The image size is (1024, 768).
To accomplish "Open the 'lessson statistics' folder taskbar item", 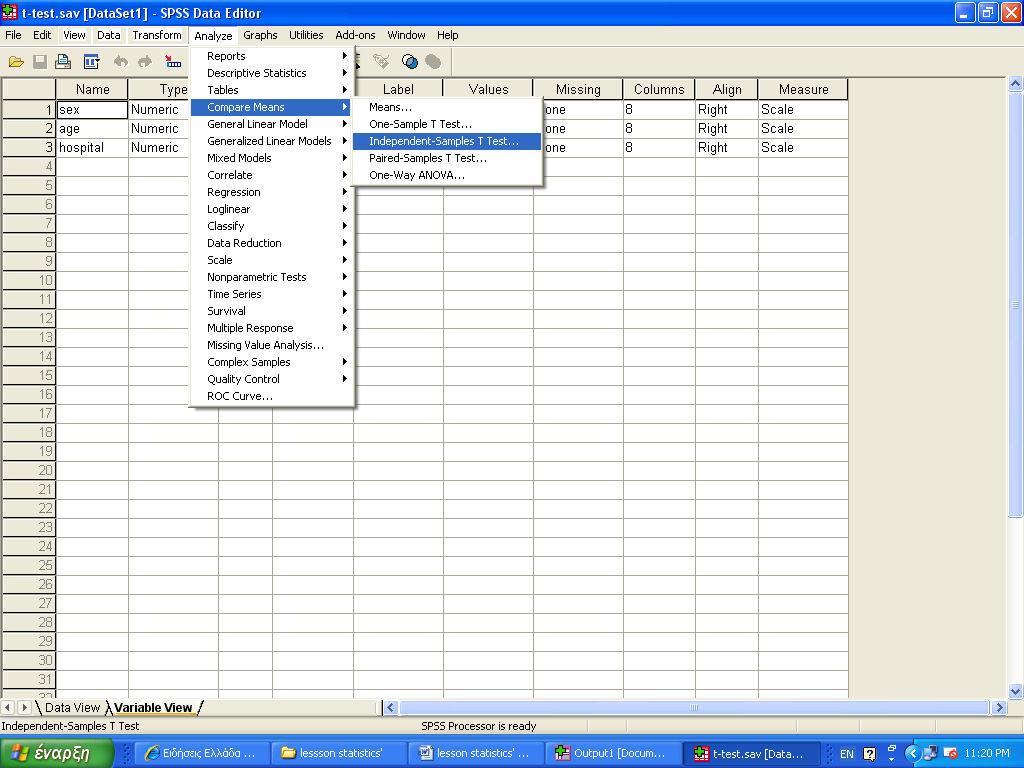I will point(338,753).
